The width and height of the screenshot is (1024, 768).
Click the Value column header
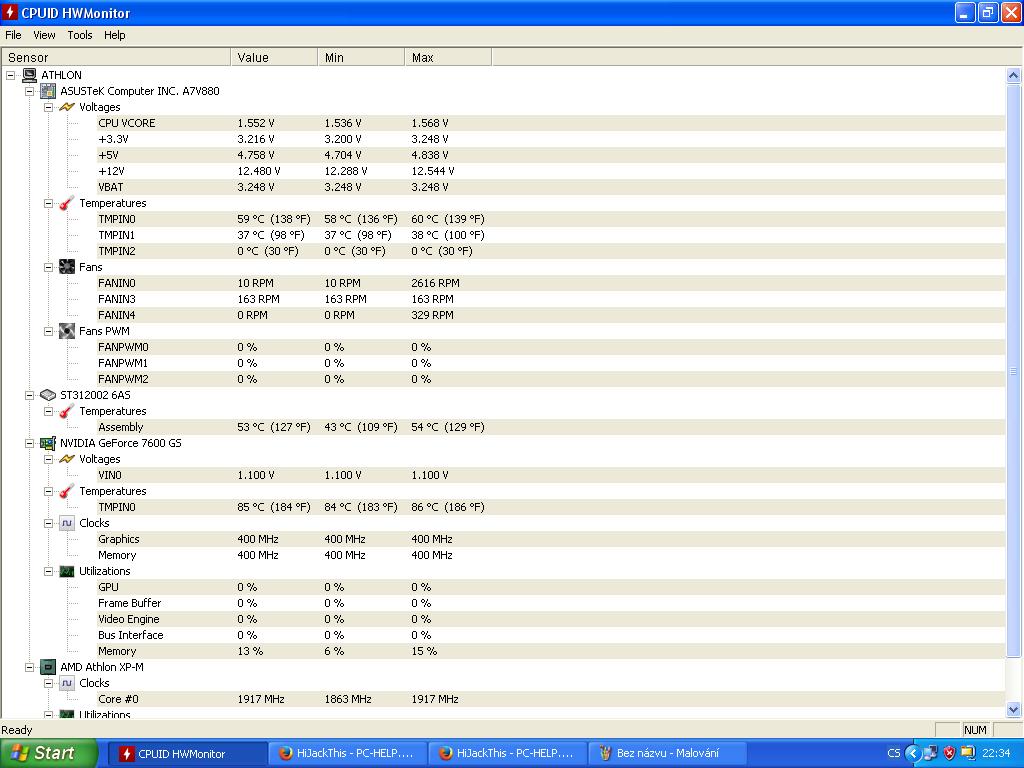click(273, 58)
